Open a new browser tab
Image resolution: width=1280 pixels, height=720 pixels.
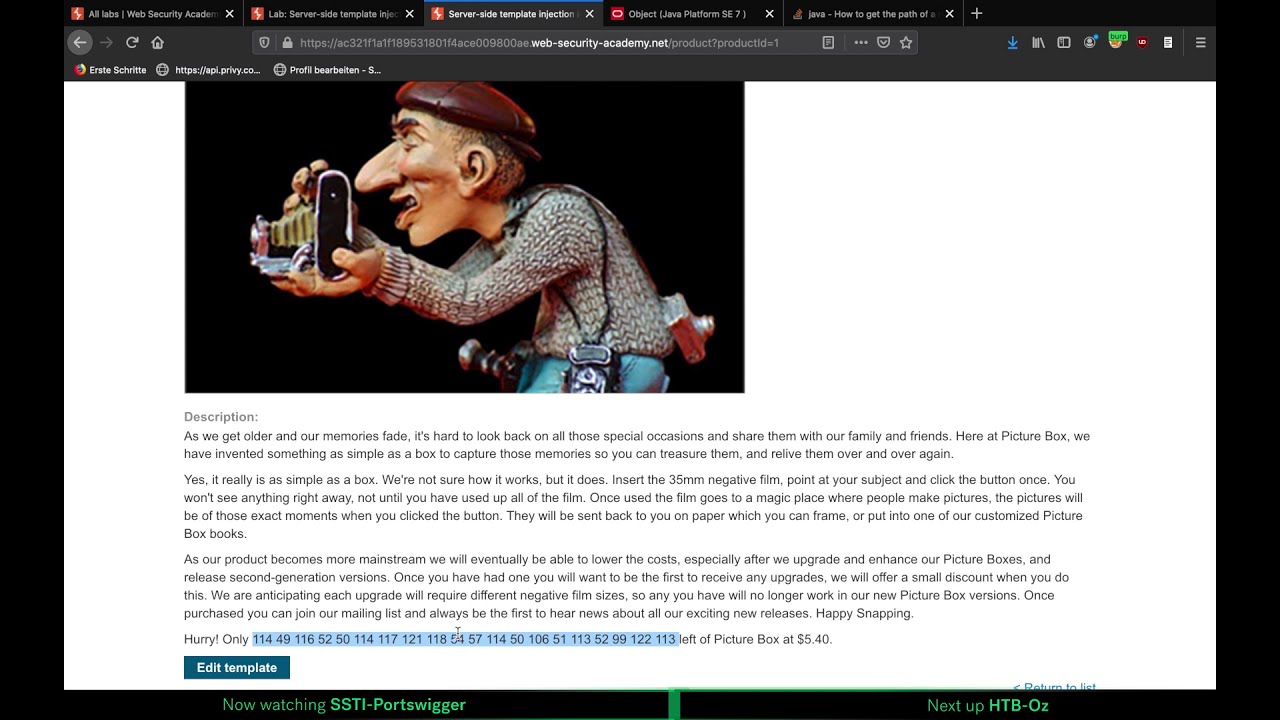[977, 14]
